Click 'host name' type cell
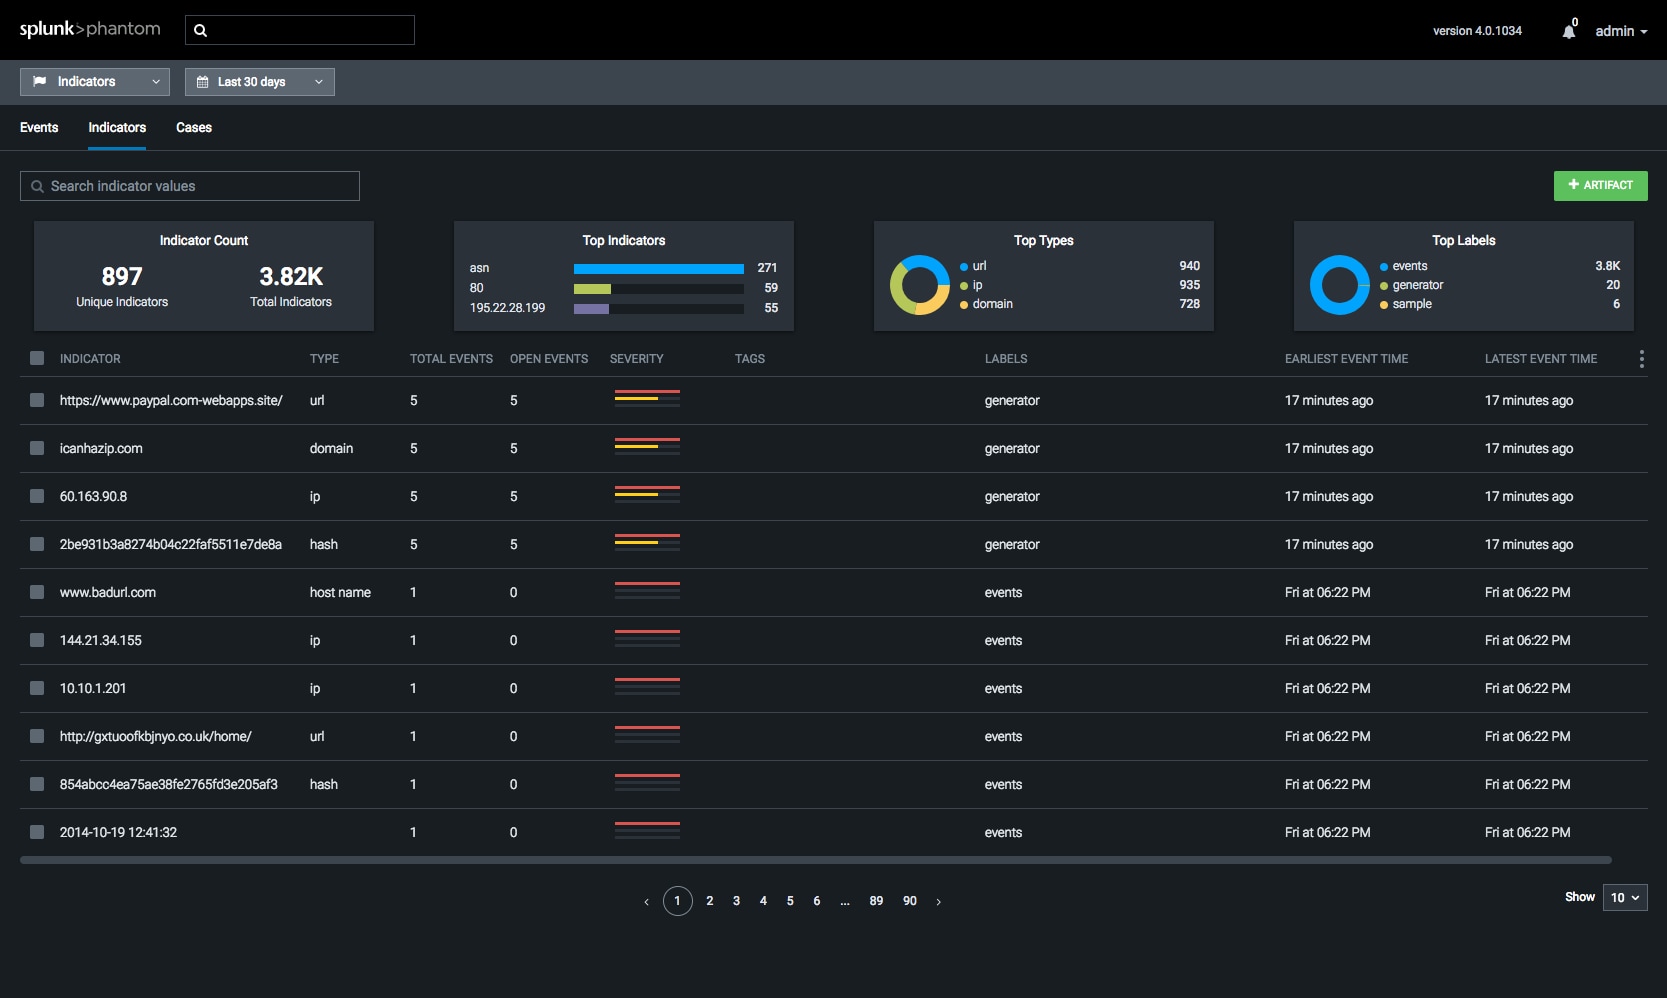 click(x=340, y=592)
